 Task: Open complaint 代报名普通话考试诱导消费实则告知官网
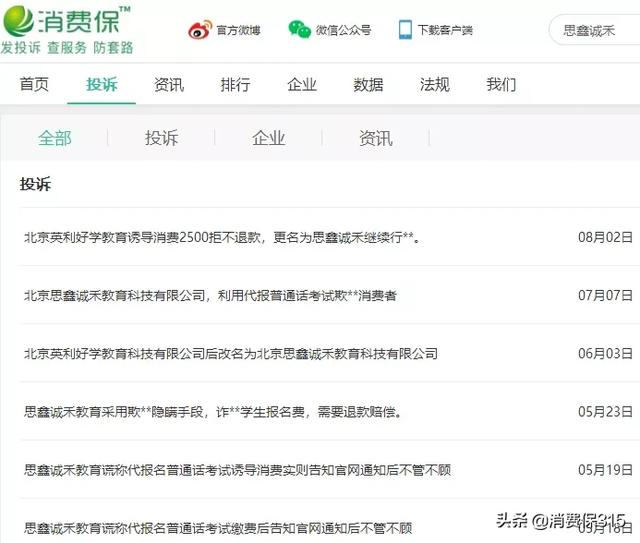[238, 470]
